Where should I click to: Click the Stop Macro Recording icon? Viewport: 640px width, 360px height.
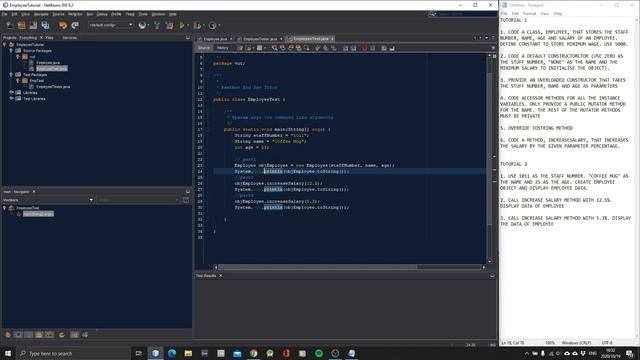373,48
